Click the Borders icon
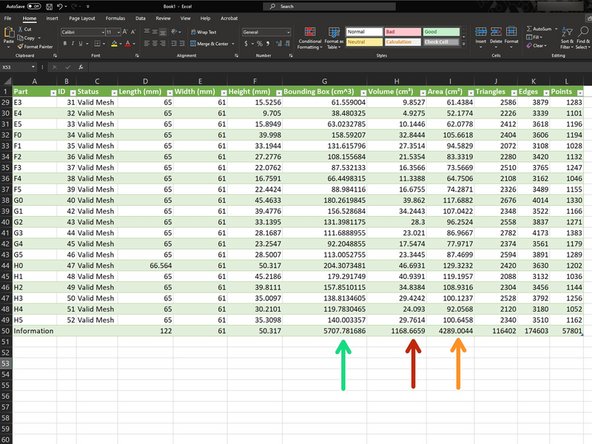Screen dimensions: 592x444 [97, 44]
